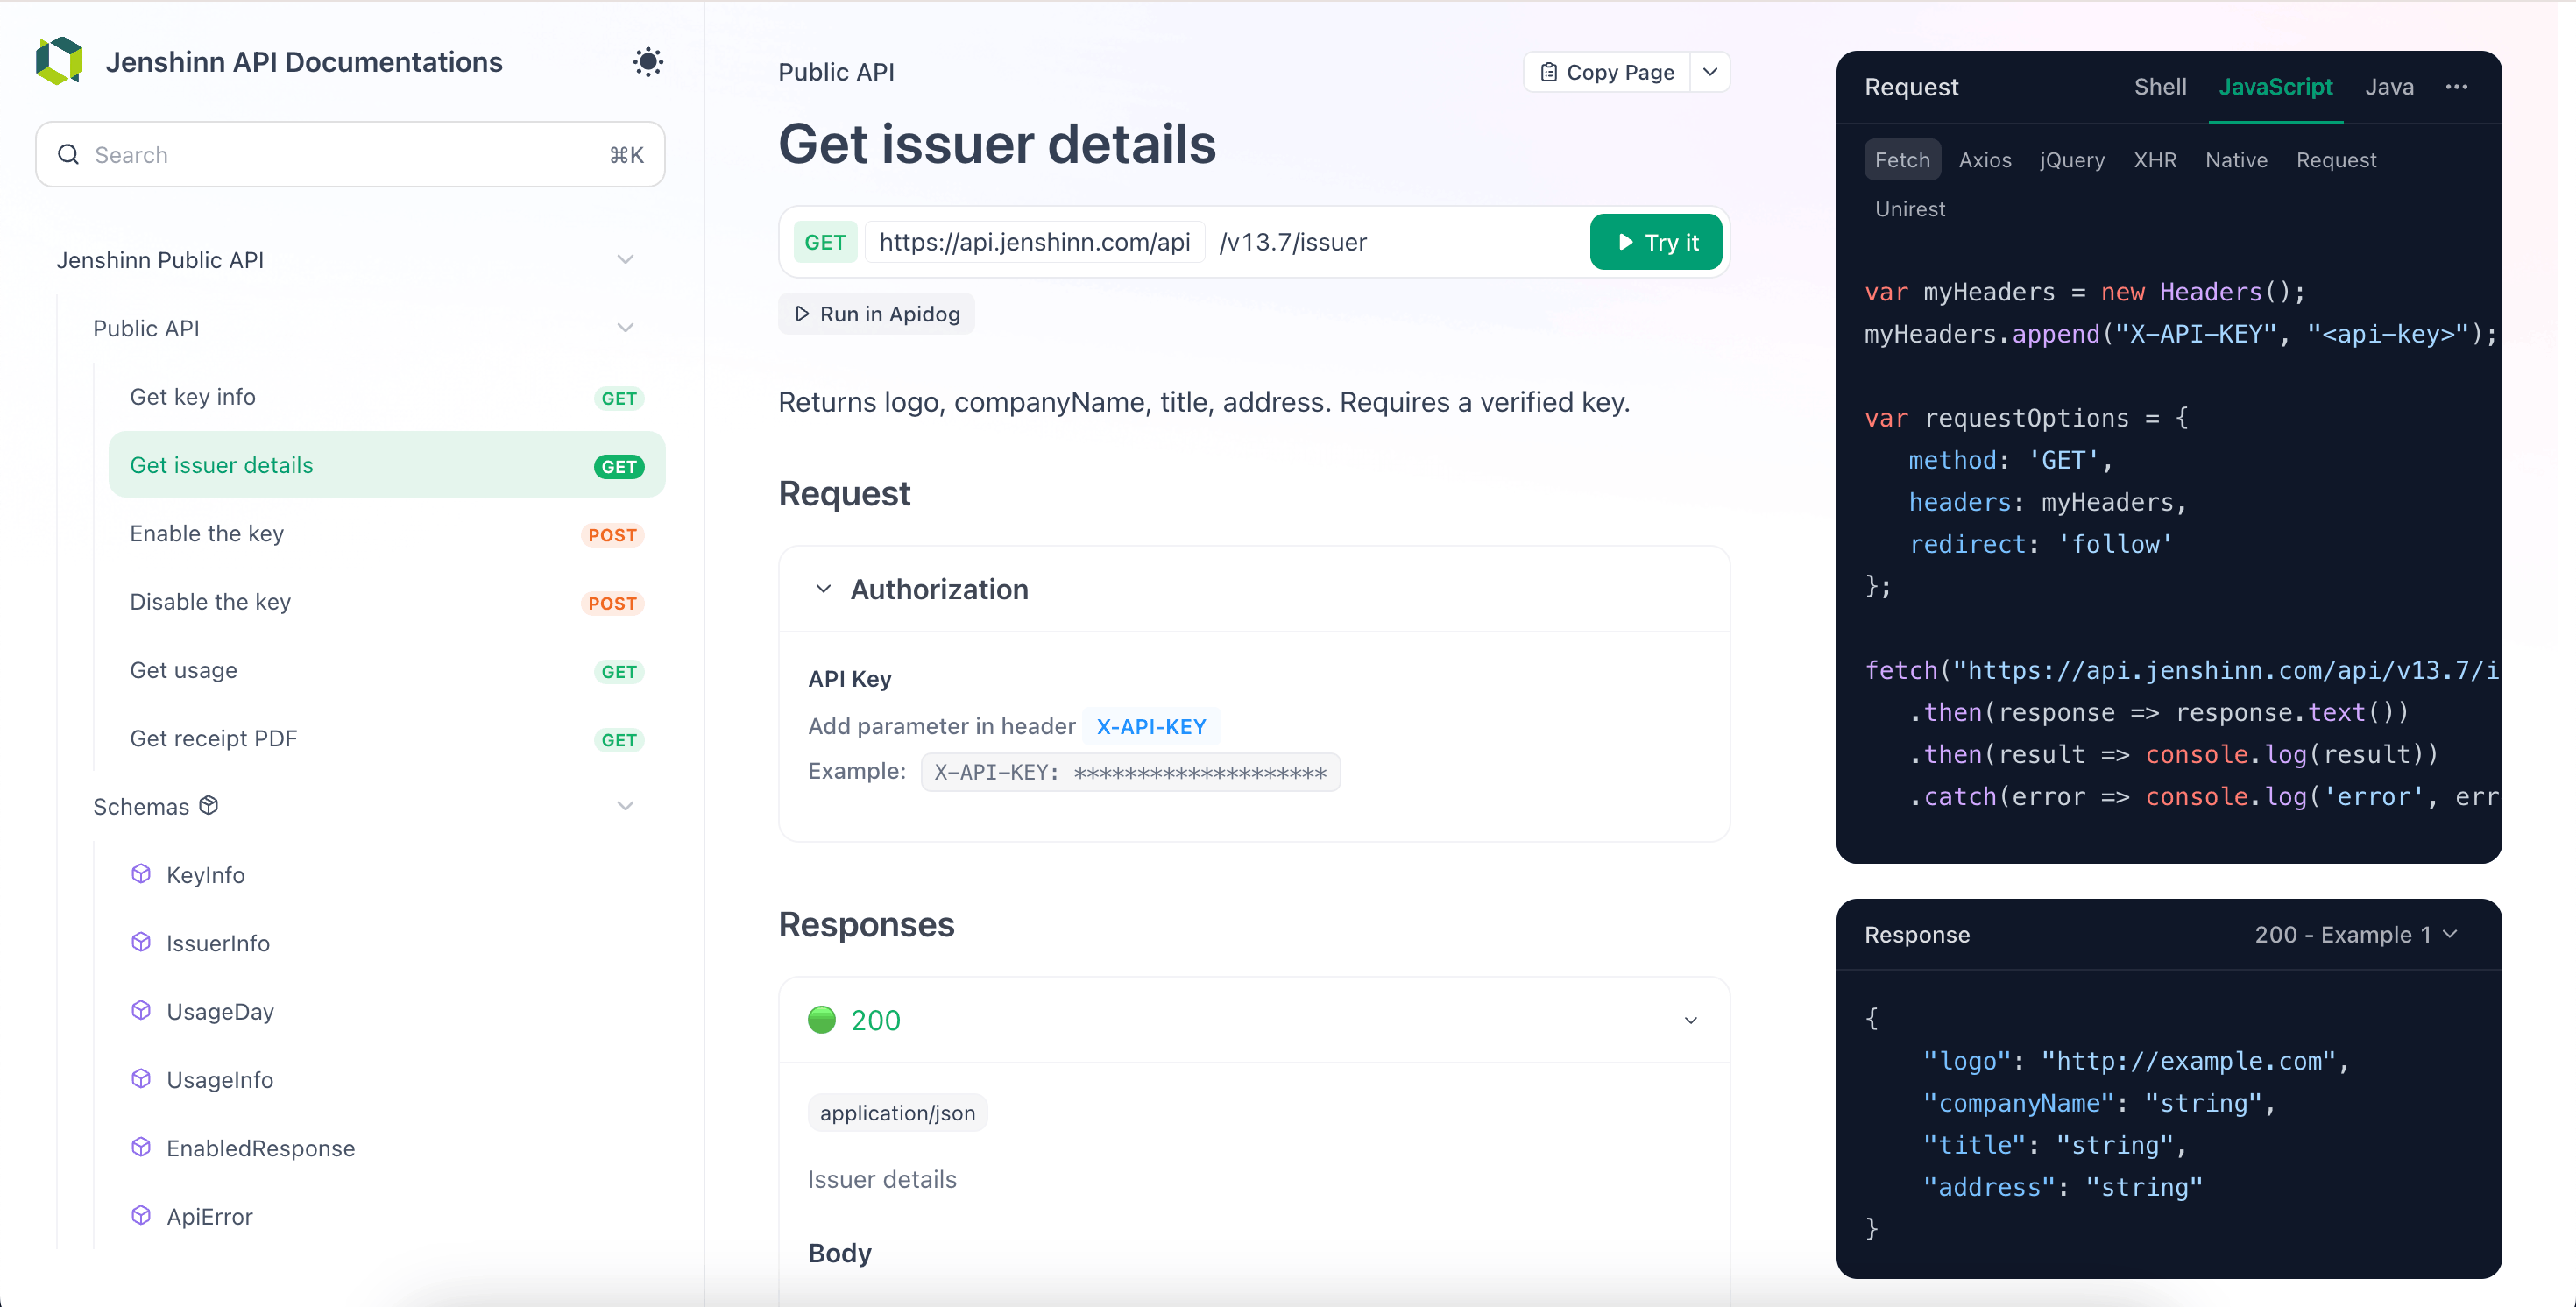Click the search magnifier icon

click(68, 154)
